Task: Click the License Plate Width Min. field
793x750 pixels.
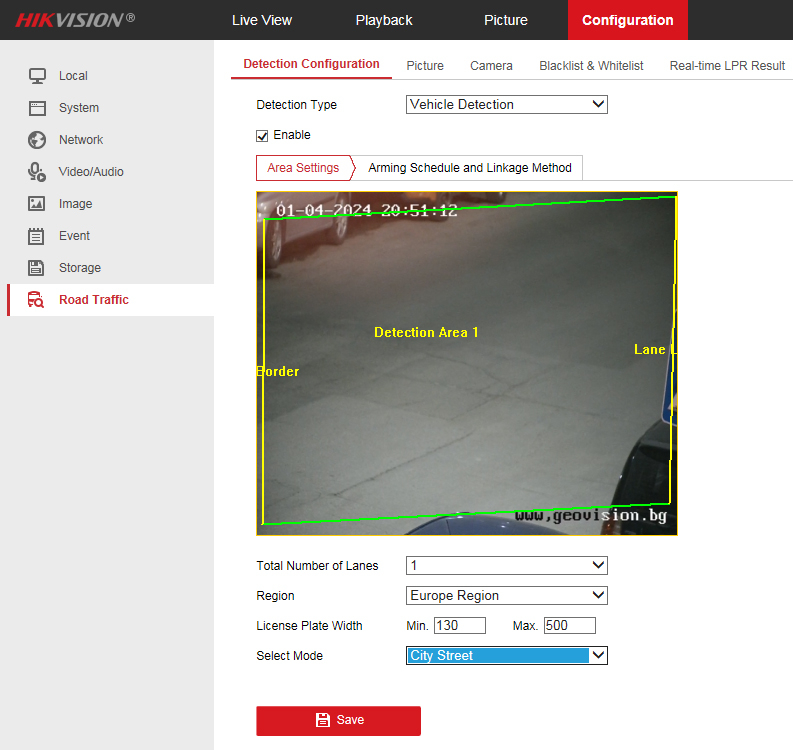Action: tap(459, 626)
